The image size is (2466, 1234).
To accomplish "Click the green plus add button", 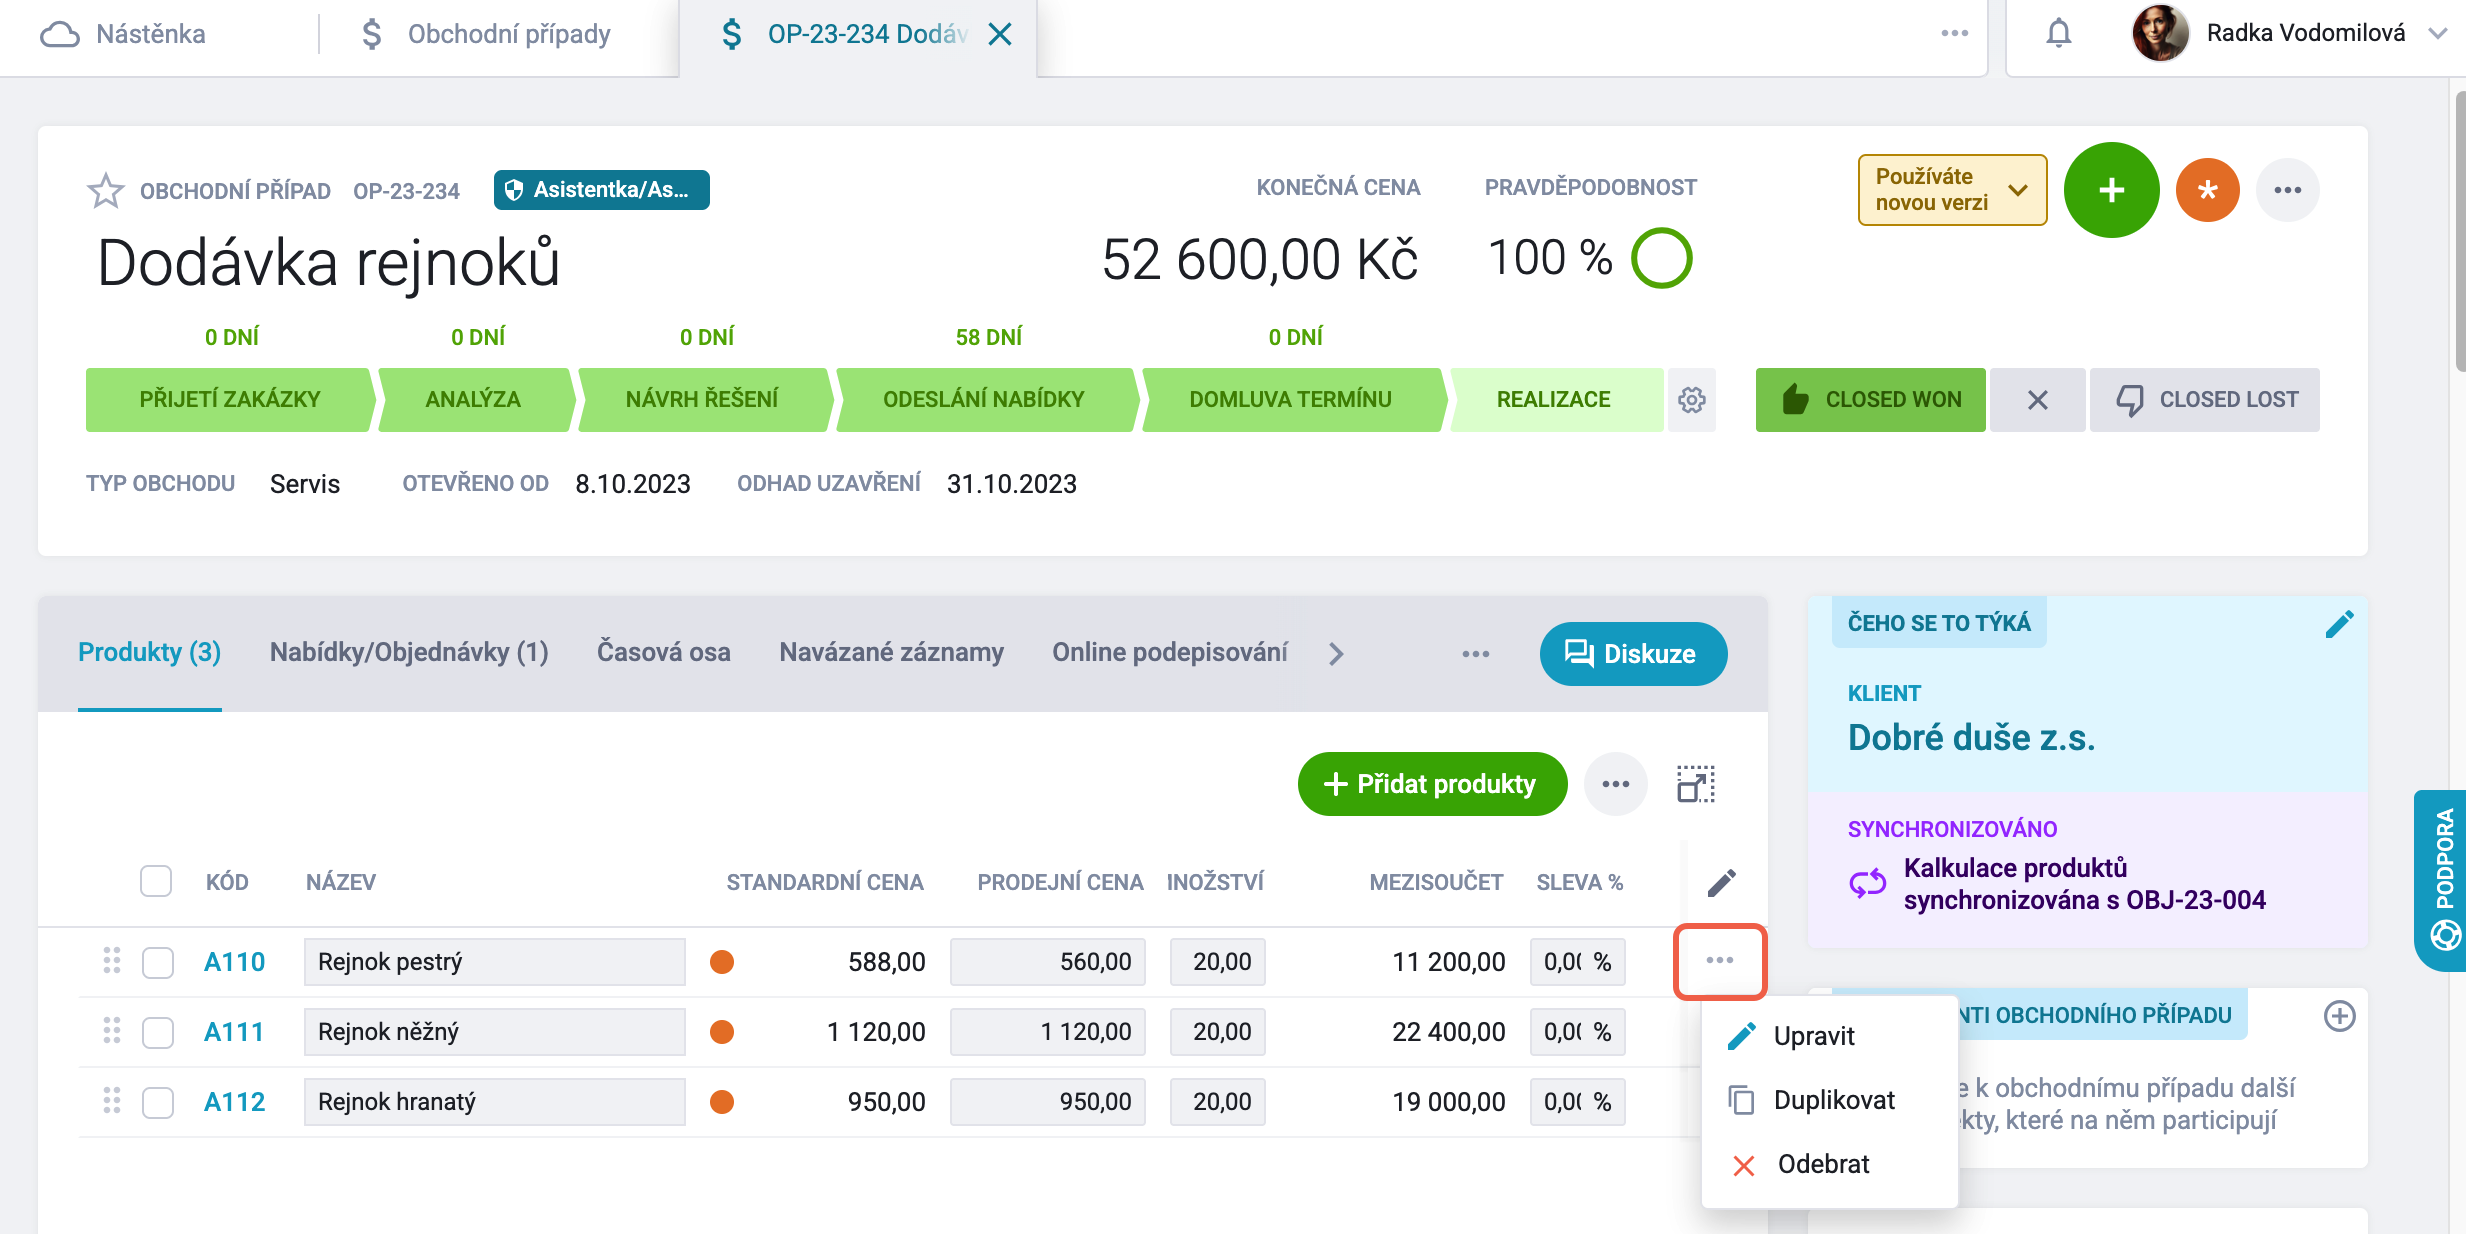I will [2111, 190].
